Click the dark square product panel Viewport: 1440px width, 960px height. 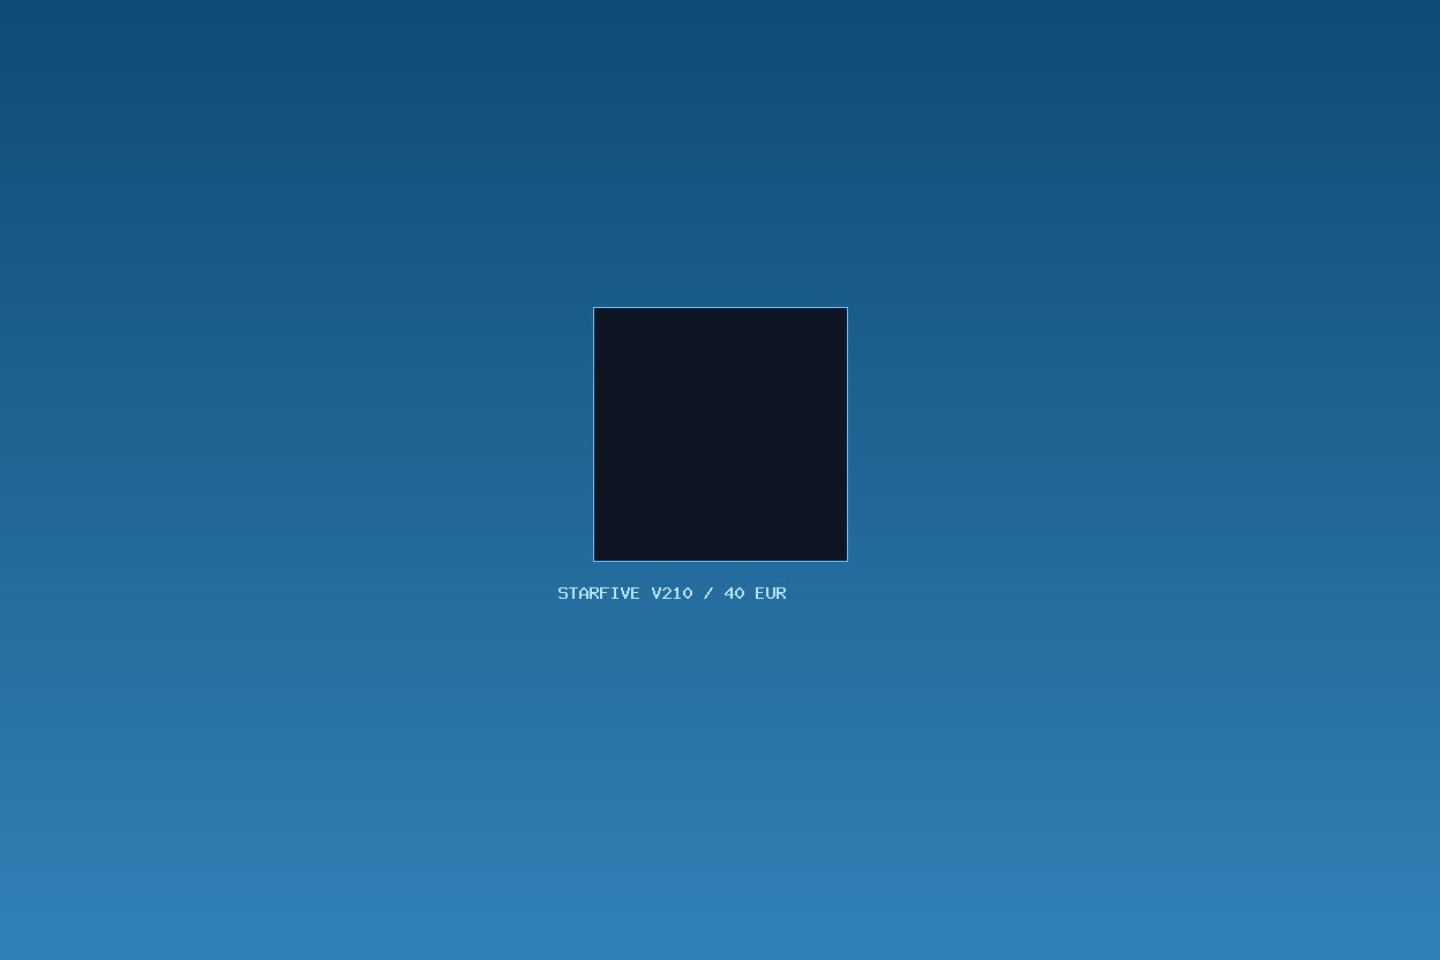(720, 434)
